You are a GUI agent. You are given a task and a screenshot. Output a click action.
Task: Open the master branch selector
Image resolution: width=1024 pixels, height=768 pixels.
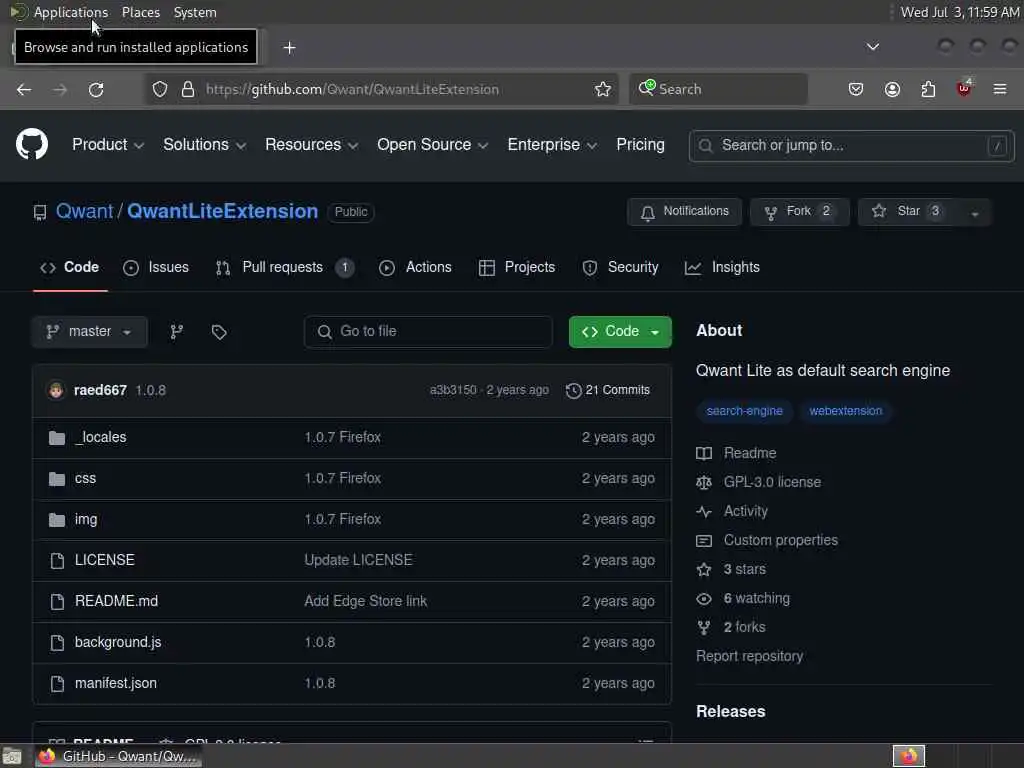pyautogui.click(x=89, y=332)
